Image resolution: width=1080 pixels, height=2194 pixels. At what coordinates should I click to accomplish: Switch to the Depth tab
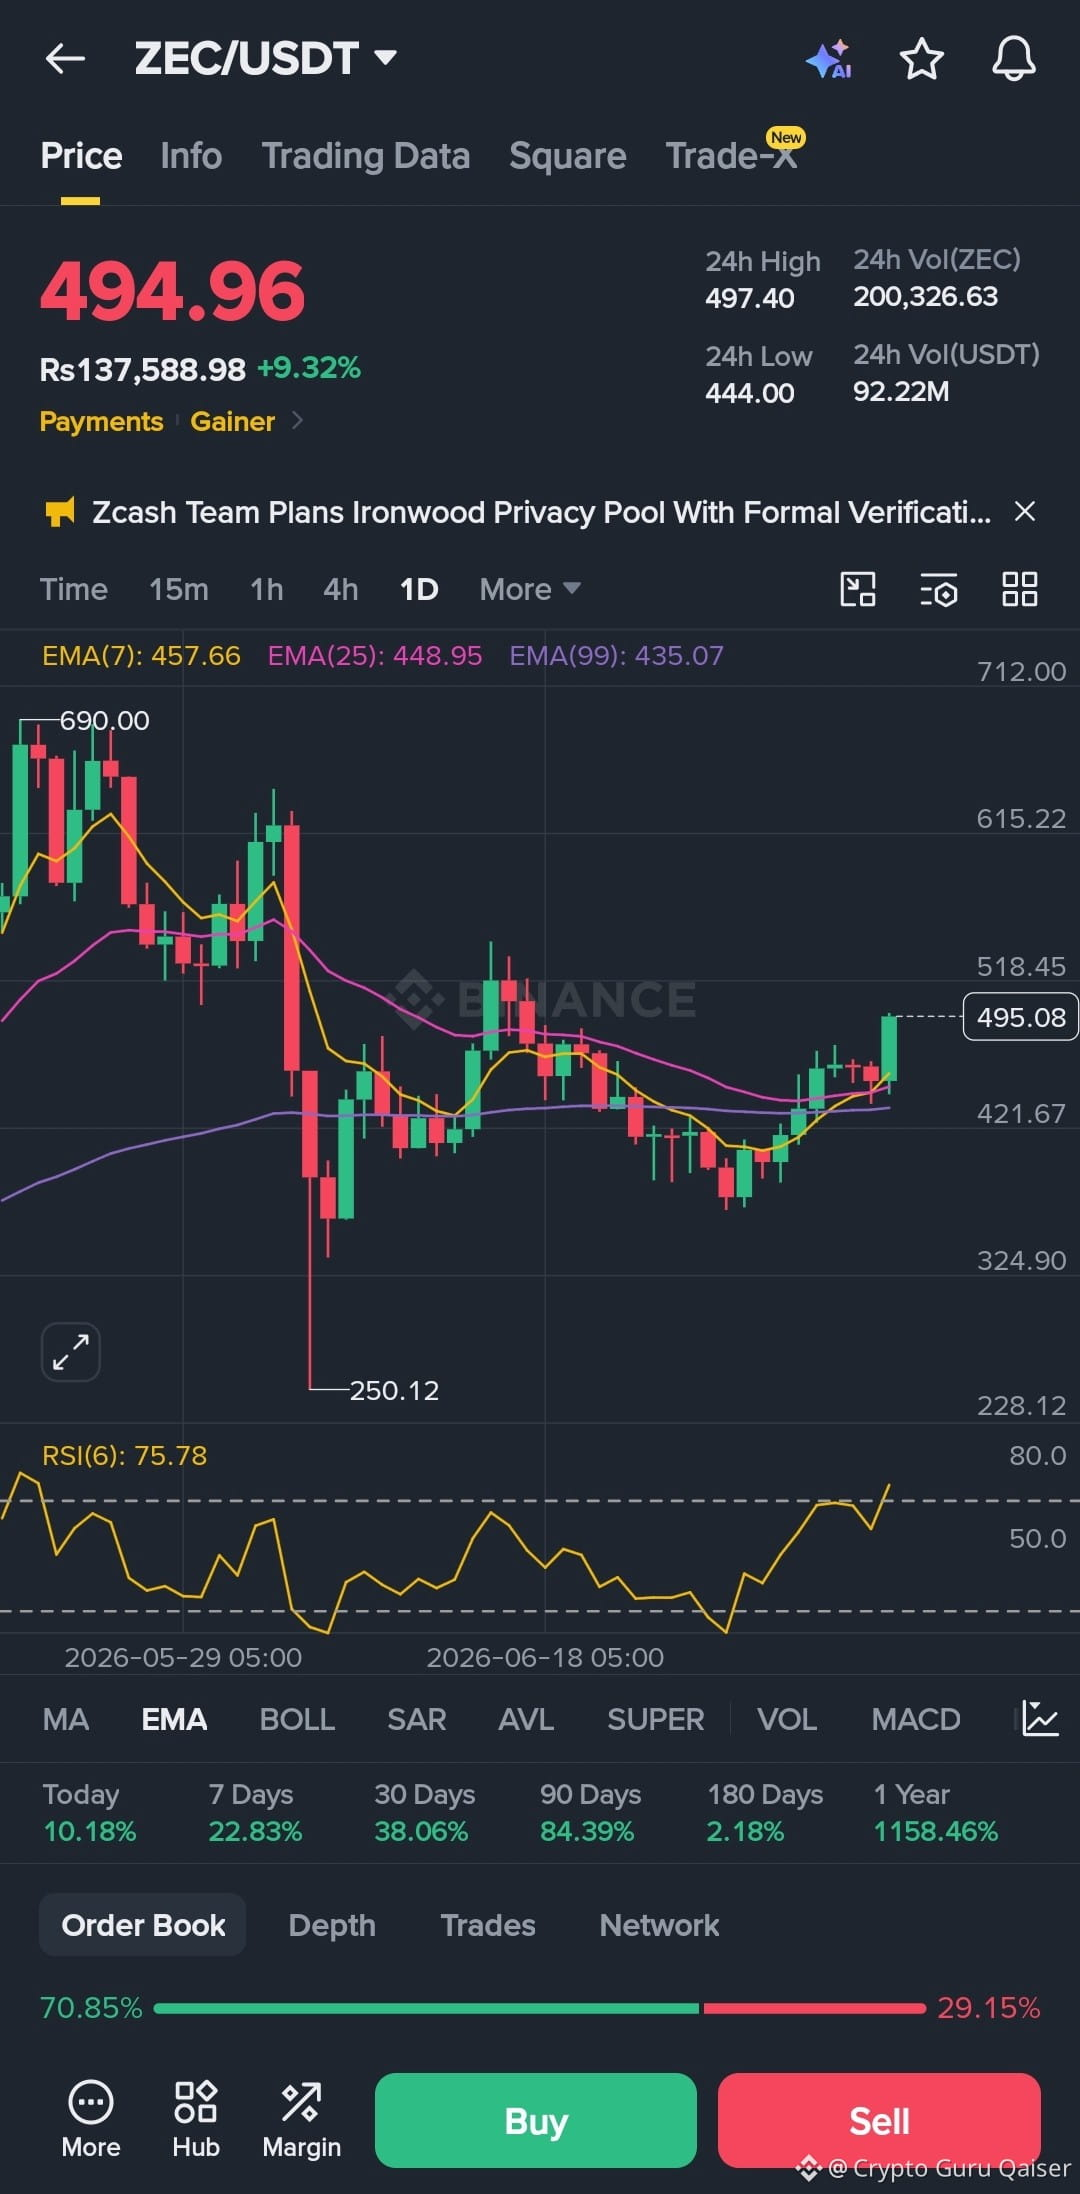click(x=332, y=1925)
